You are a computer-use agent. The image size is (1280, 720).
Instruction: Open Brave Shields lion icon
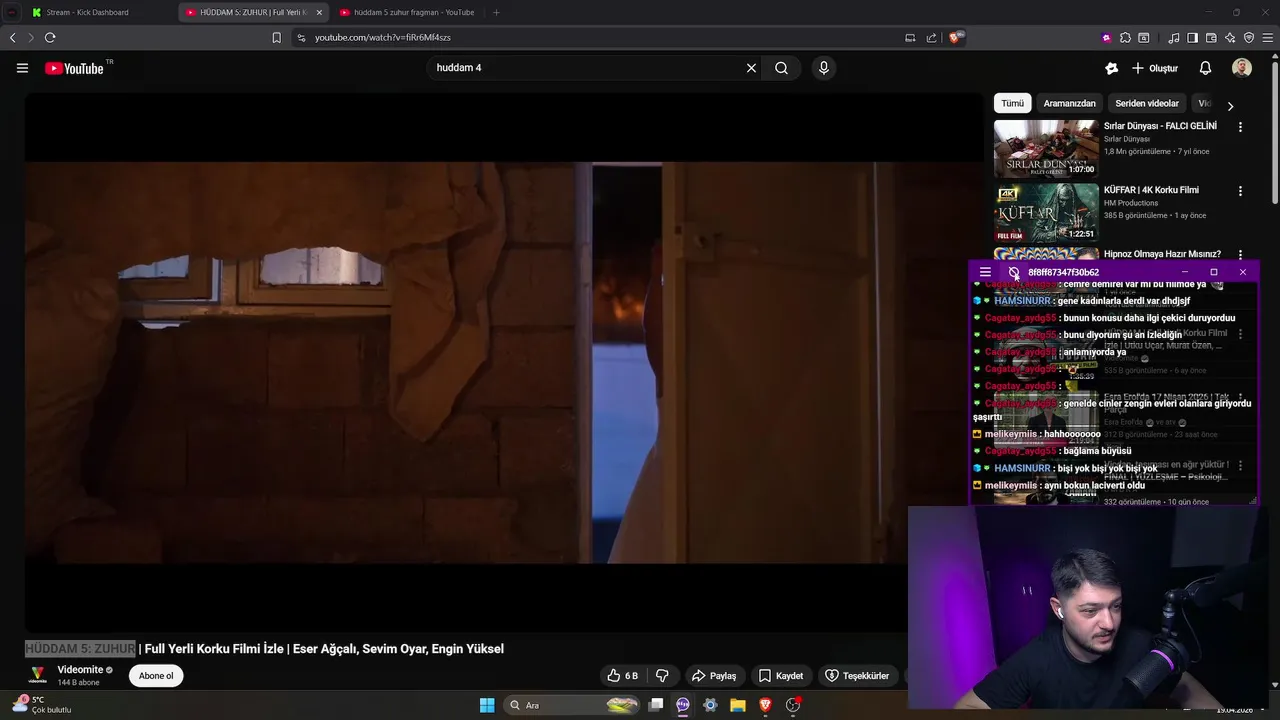point(956,38)
